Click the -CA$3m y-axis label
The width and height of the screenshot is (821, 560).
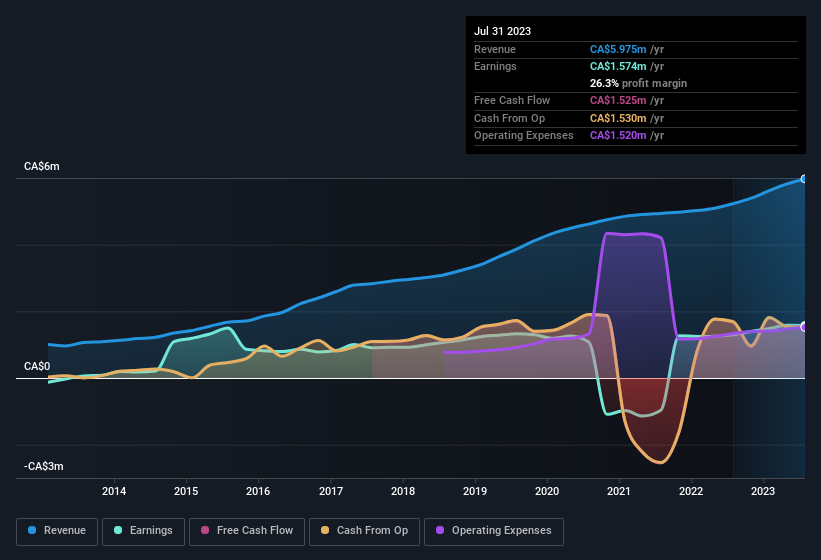click(x=44, y=467)
